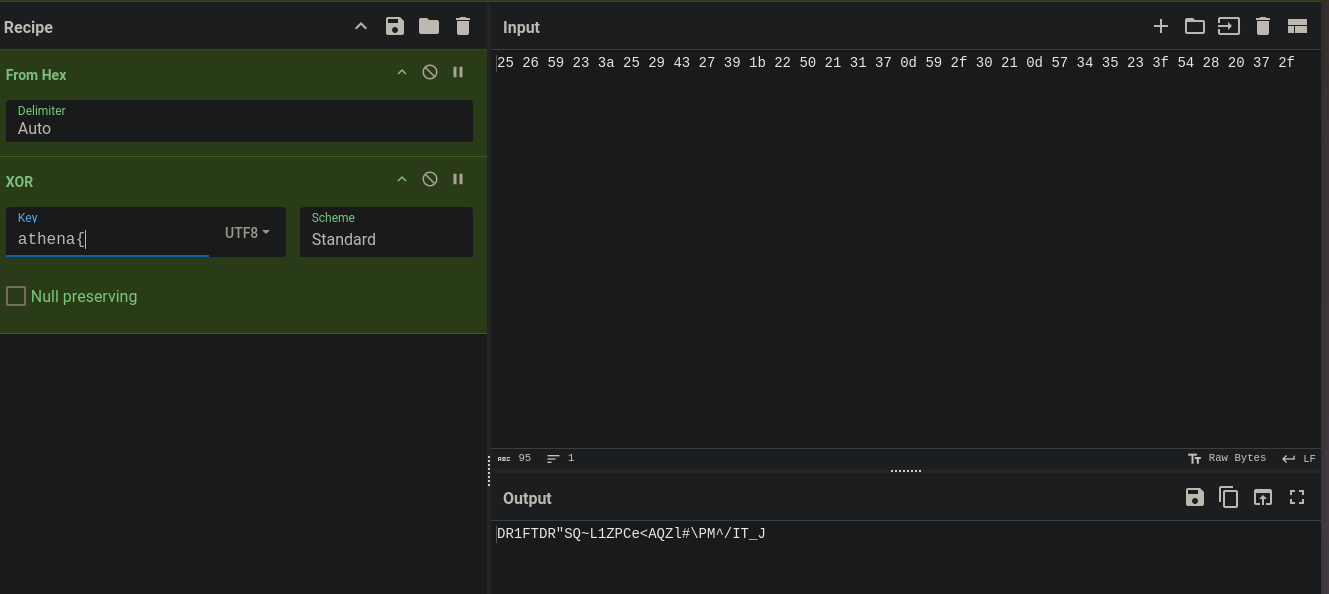Viewport: 1329px width, 594px height.
Task: Reset pane layout icon
Action: [x=1297, y=27]
